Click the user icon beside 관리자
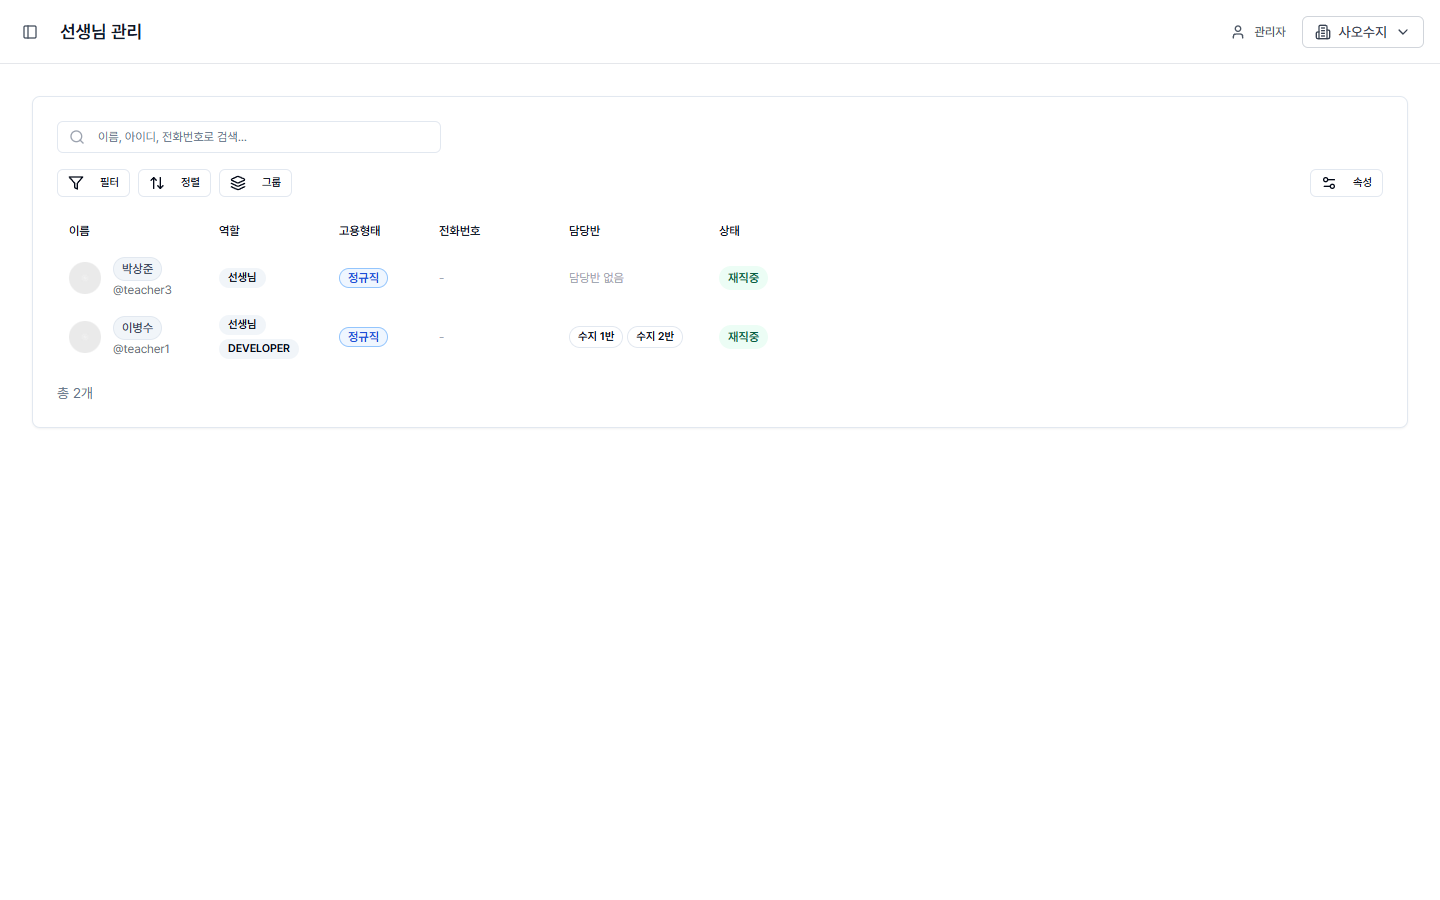Screen dimensions: 1440x900 pos(1238,32)
